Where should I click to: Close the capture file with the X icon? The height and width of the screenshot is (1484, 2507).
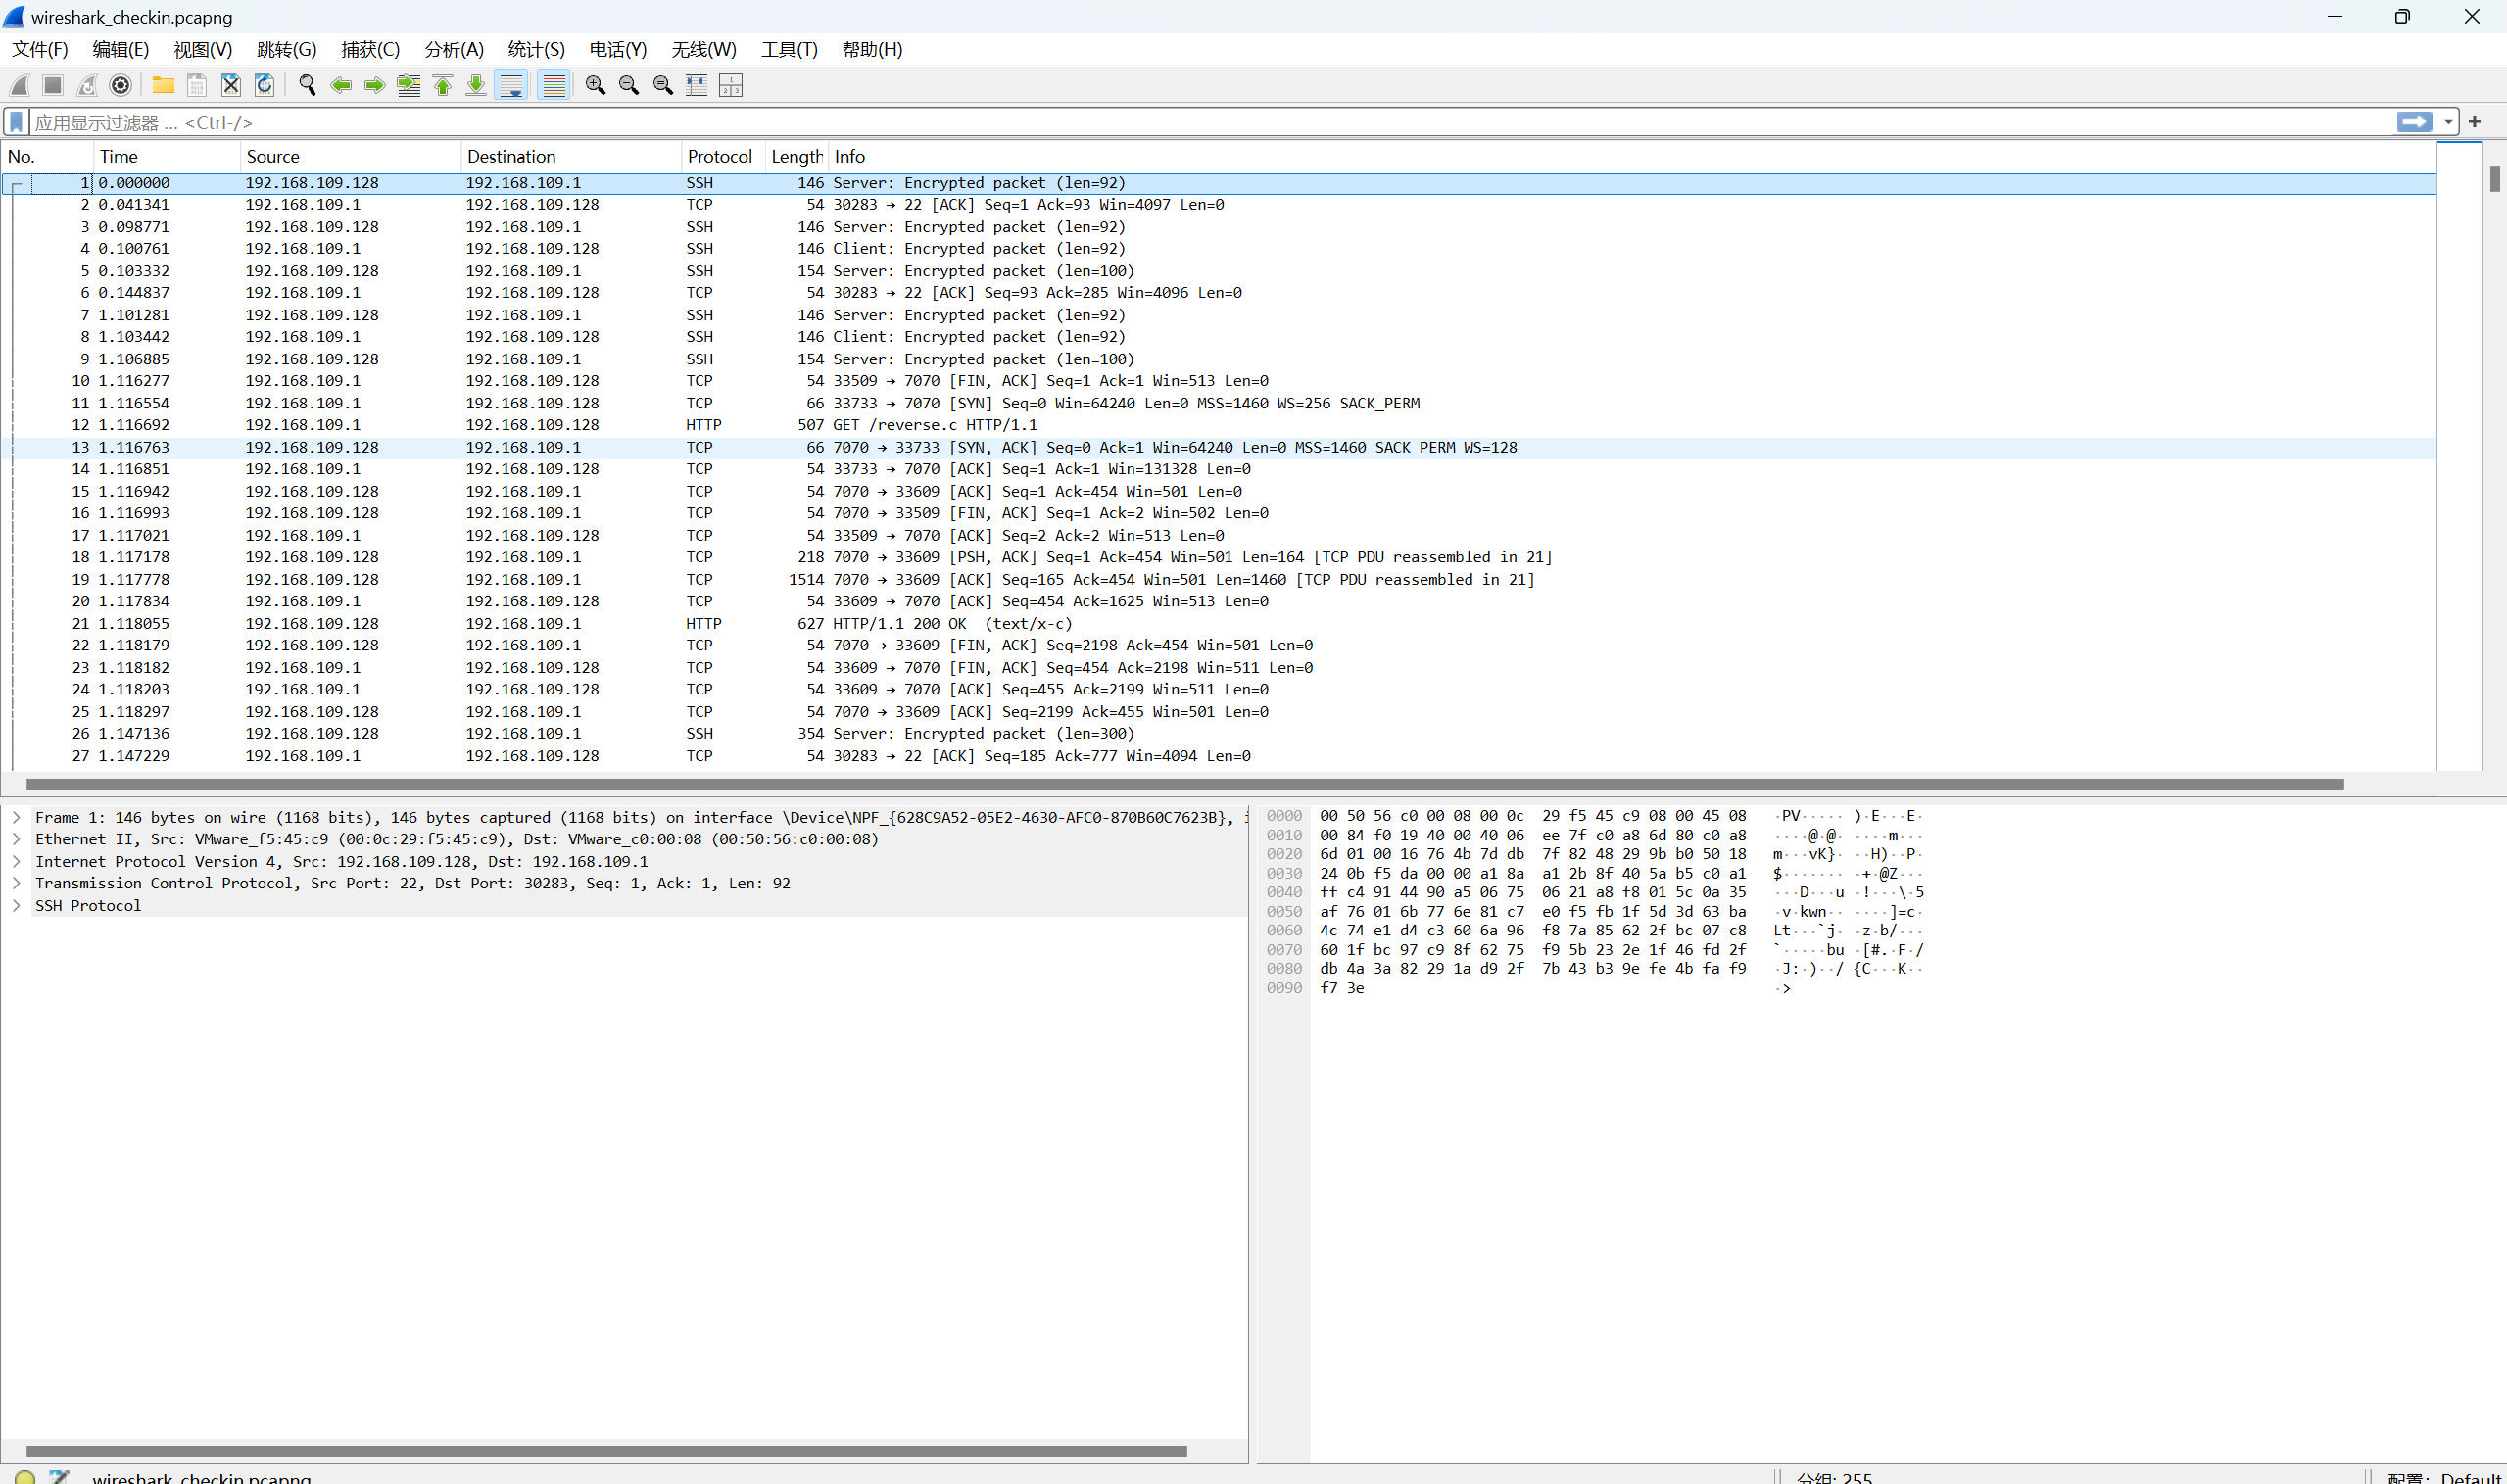pyautogui.click(x=231, y=85)
